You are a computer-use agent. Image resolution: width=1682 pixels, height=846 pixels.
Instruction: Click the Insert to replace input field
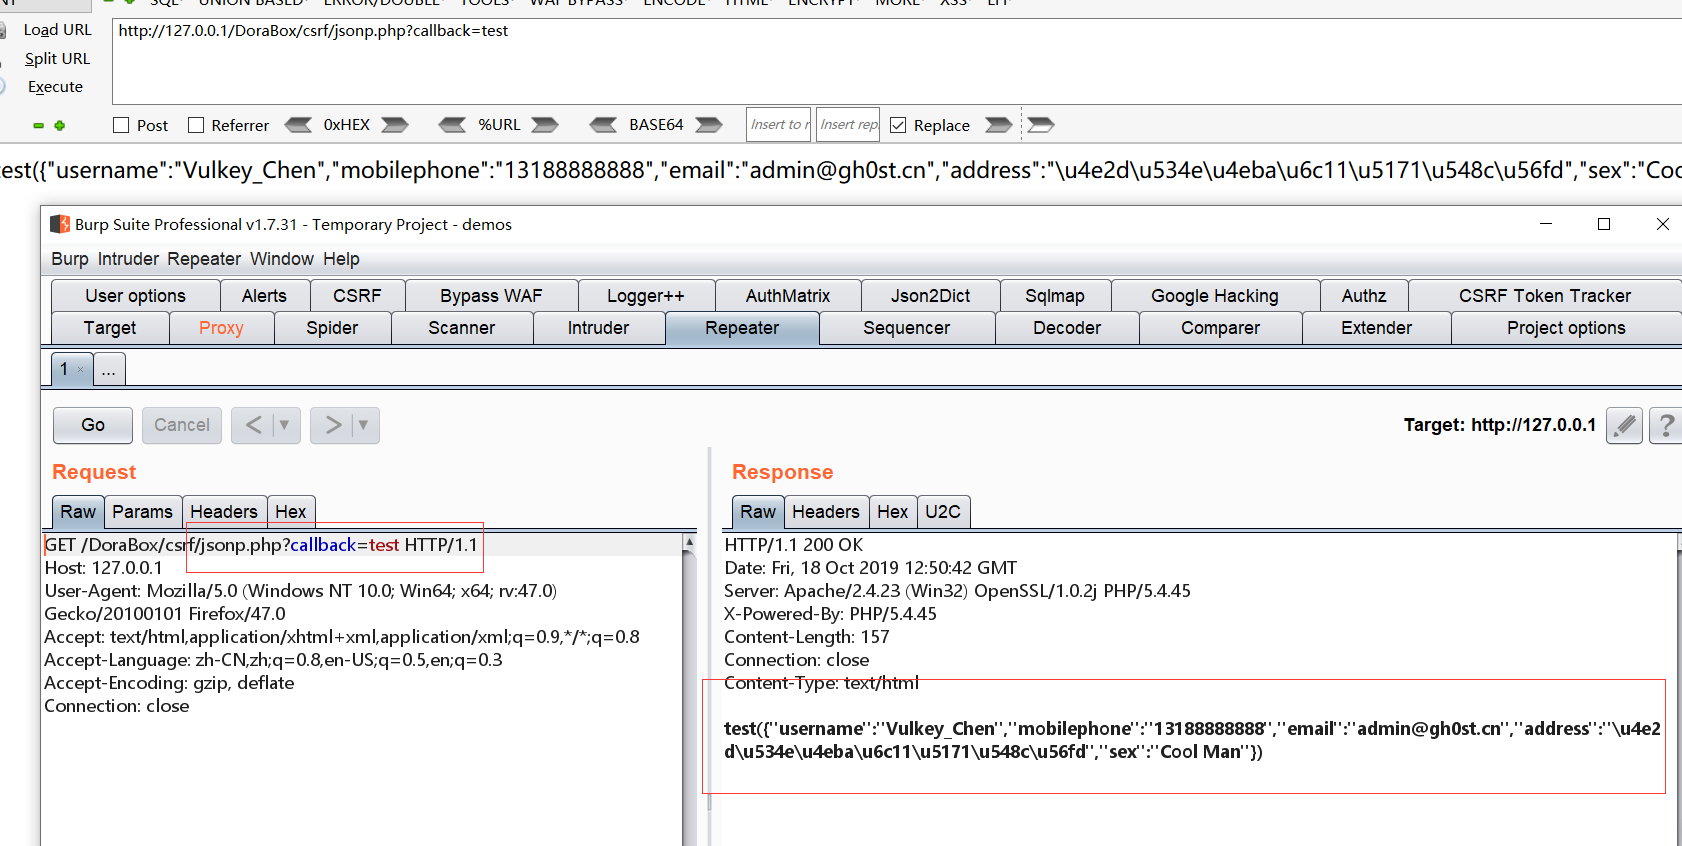779,125
